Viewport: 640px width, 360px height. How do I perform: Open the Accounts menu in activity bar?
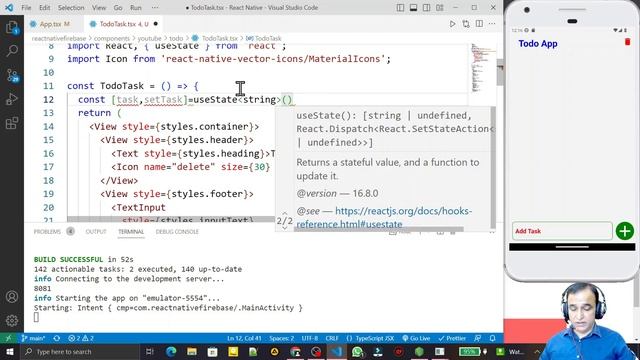[12, 297]
